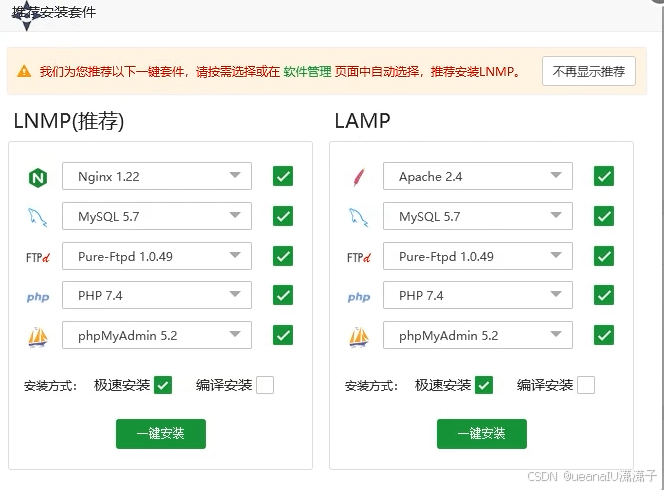Enable 编译安装 checkbox in LAMP
The width and height of the screenshot is (664, 490).
tap(586, 385)
